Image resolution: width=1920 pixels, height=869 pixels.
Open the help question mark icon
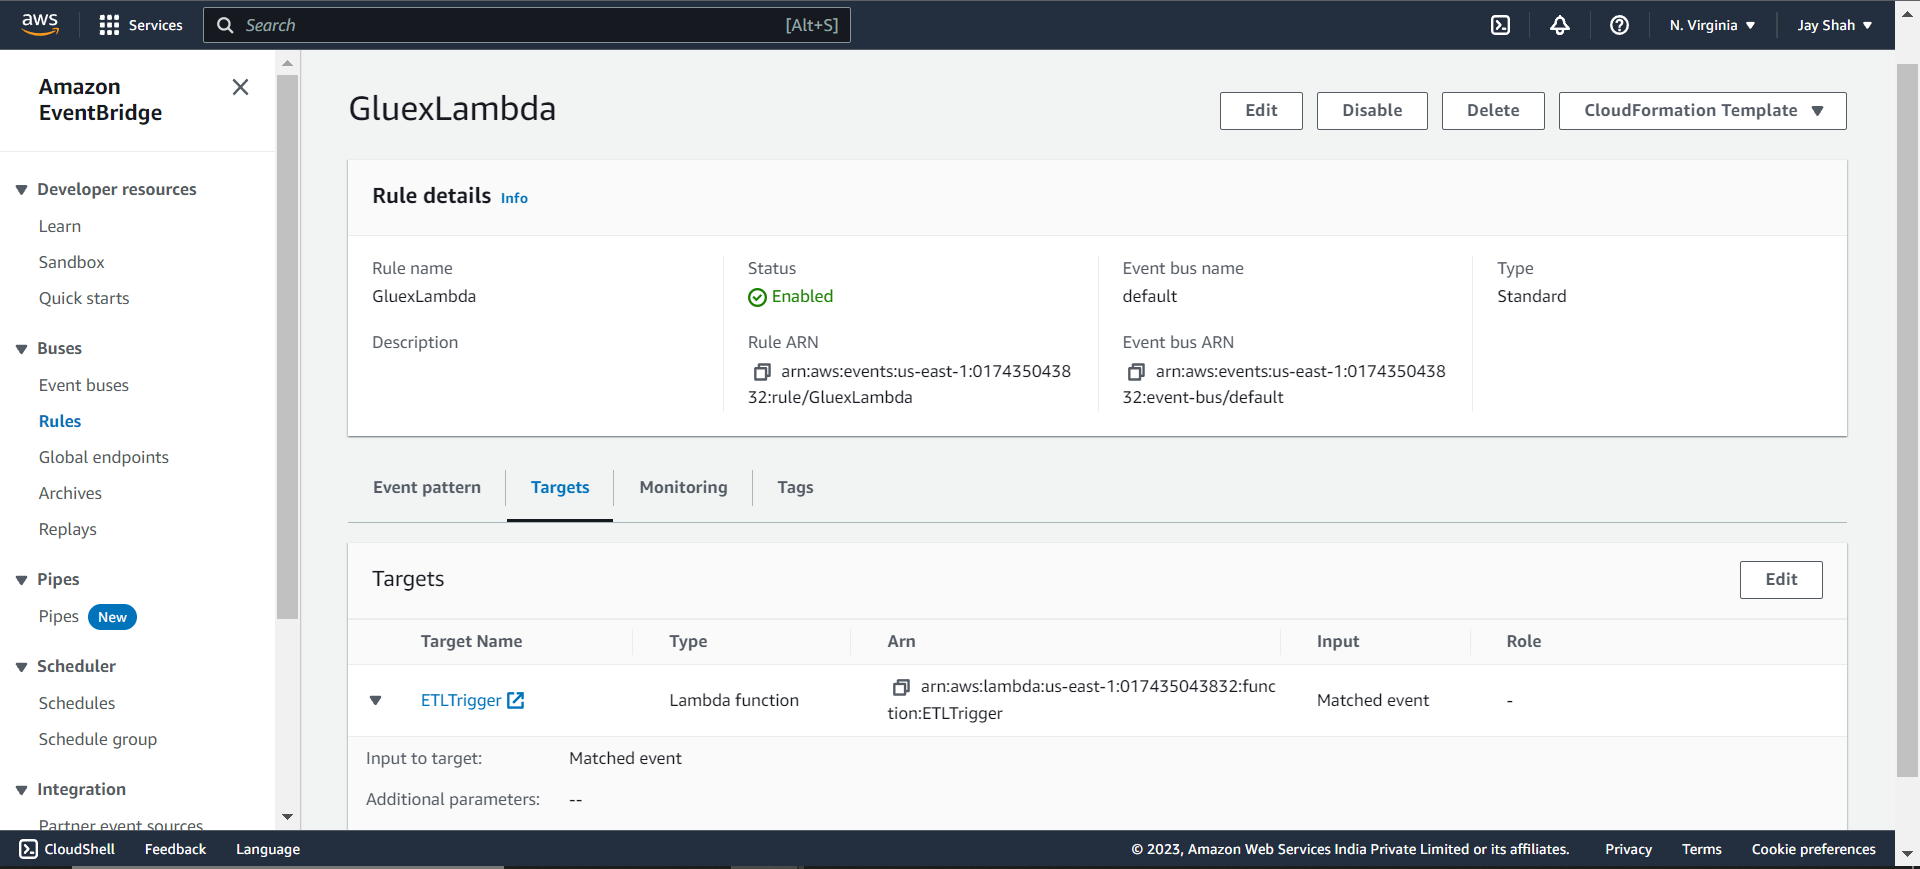pos(1619,25)
